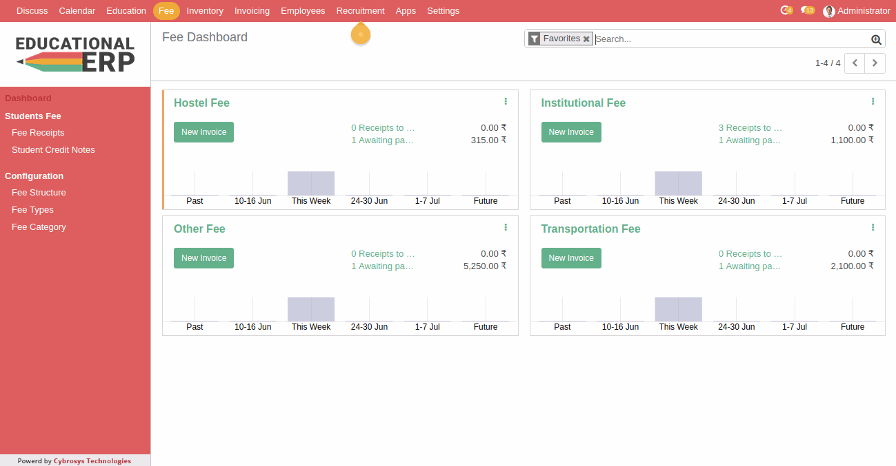Click the 2,100.00 ₹ amount in Transportation Fee
This screenshot has width=896, height=466.
point(852,266)
